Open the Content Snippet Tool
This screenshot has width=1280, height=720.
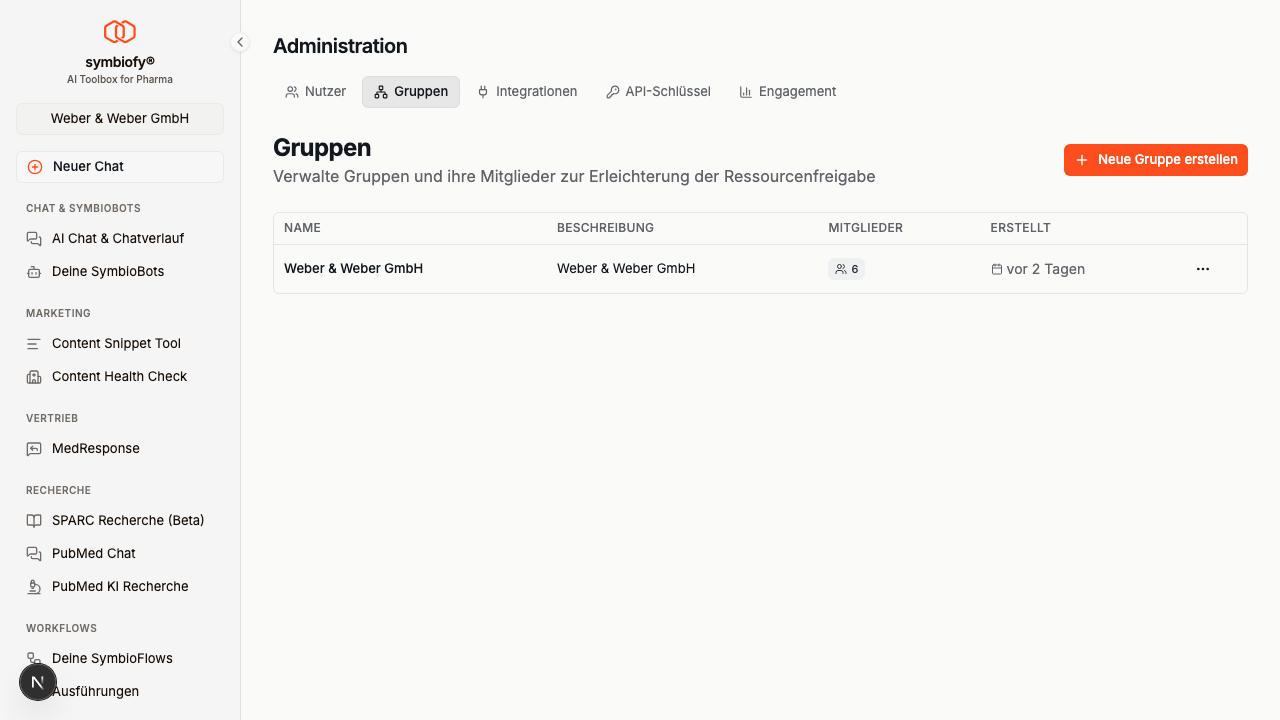tap(116, 343)
